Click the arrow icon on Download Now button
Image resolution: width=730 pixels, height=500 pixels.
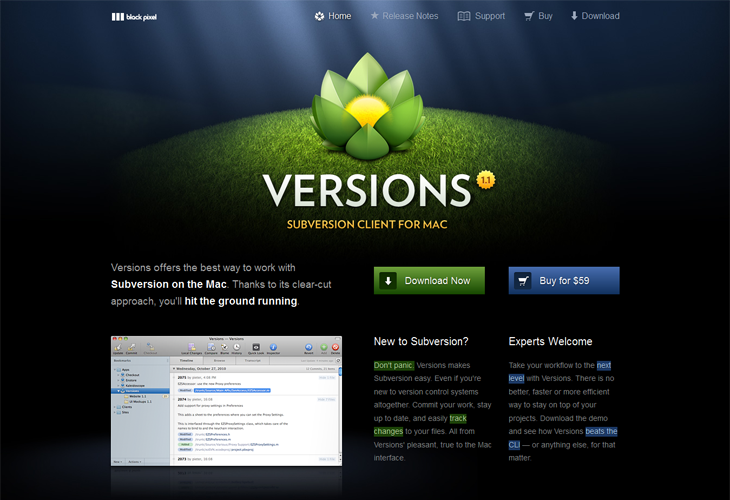tap(388, 280)
